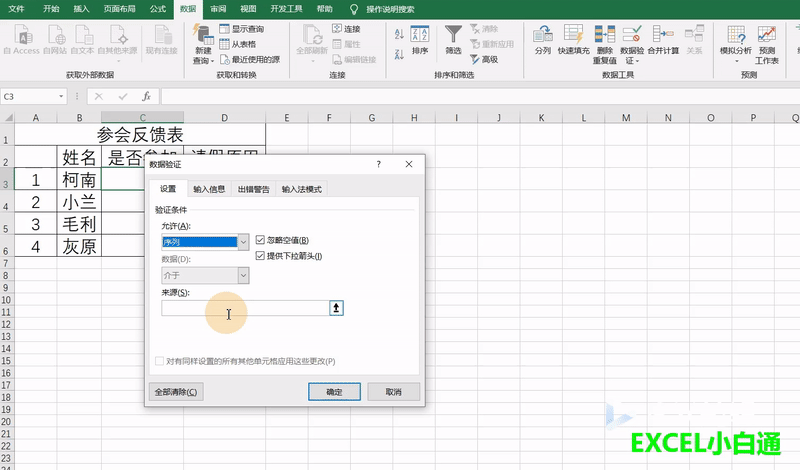Open the File (文件) tab

coord(16,9)
